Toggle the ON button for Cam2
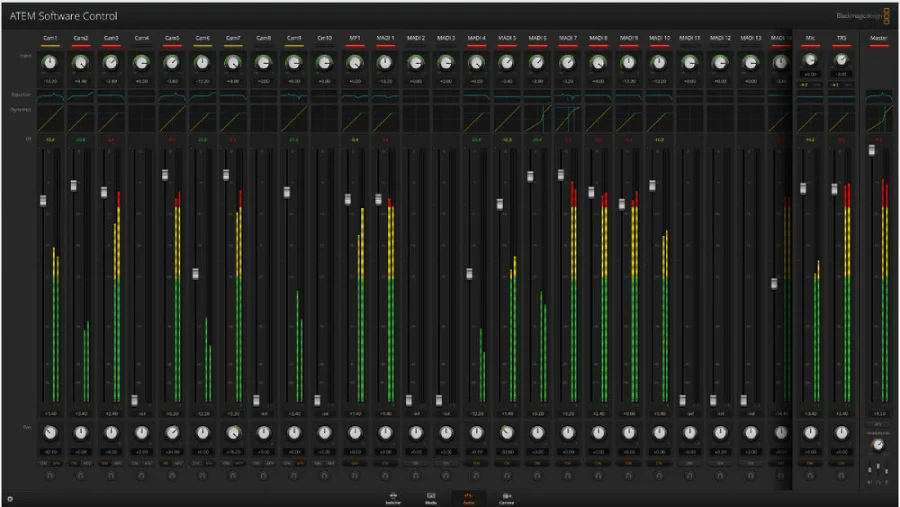The width and height of the screenshot is (900, 507). (76, 463)
